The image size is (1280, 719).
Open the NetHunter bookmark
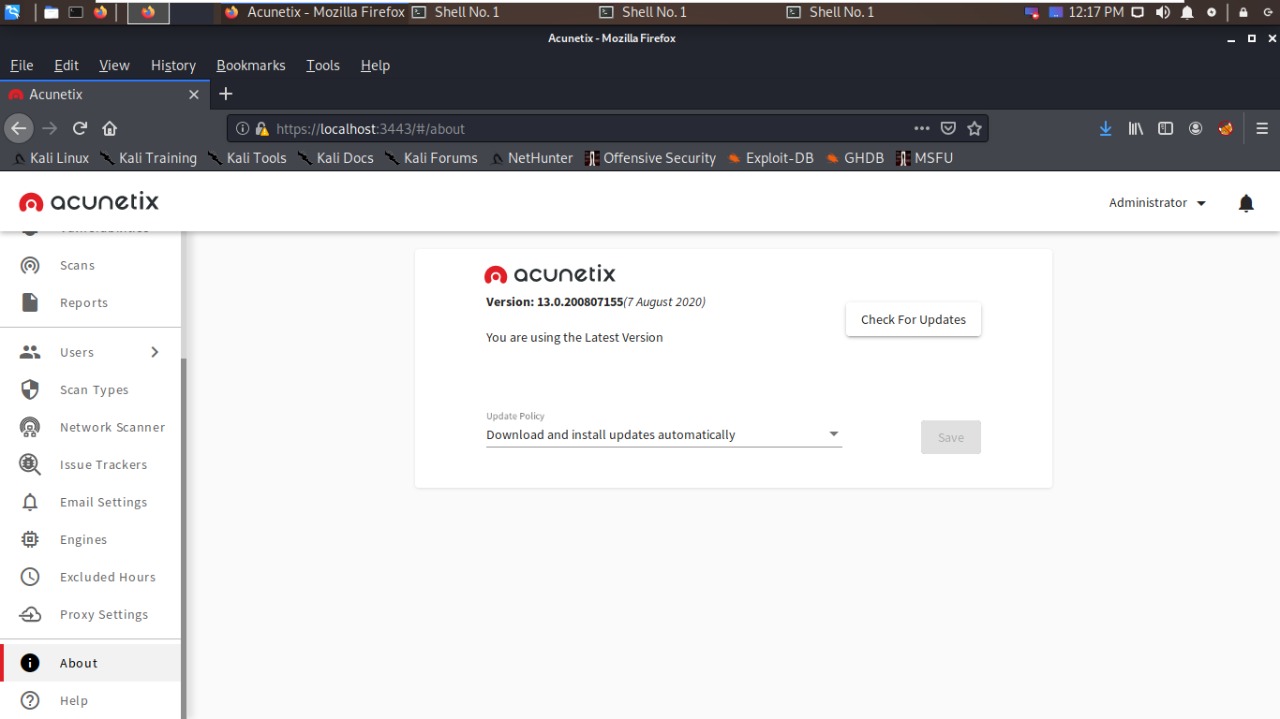[x=531, y=158]
